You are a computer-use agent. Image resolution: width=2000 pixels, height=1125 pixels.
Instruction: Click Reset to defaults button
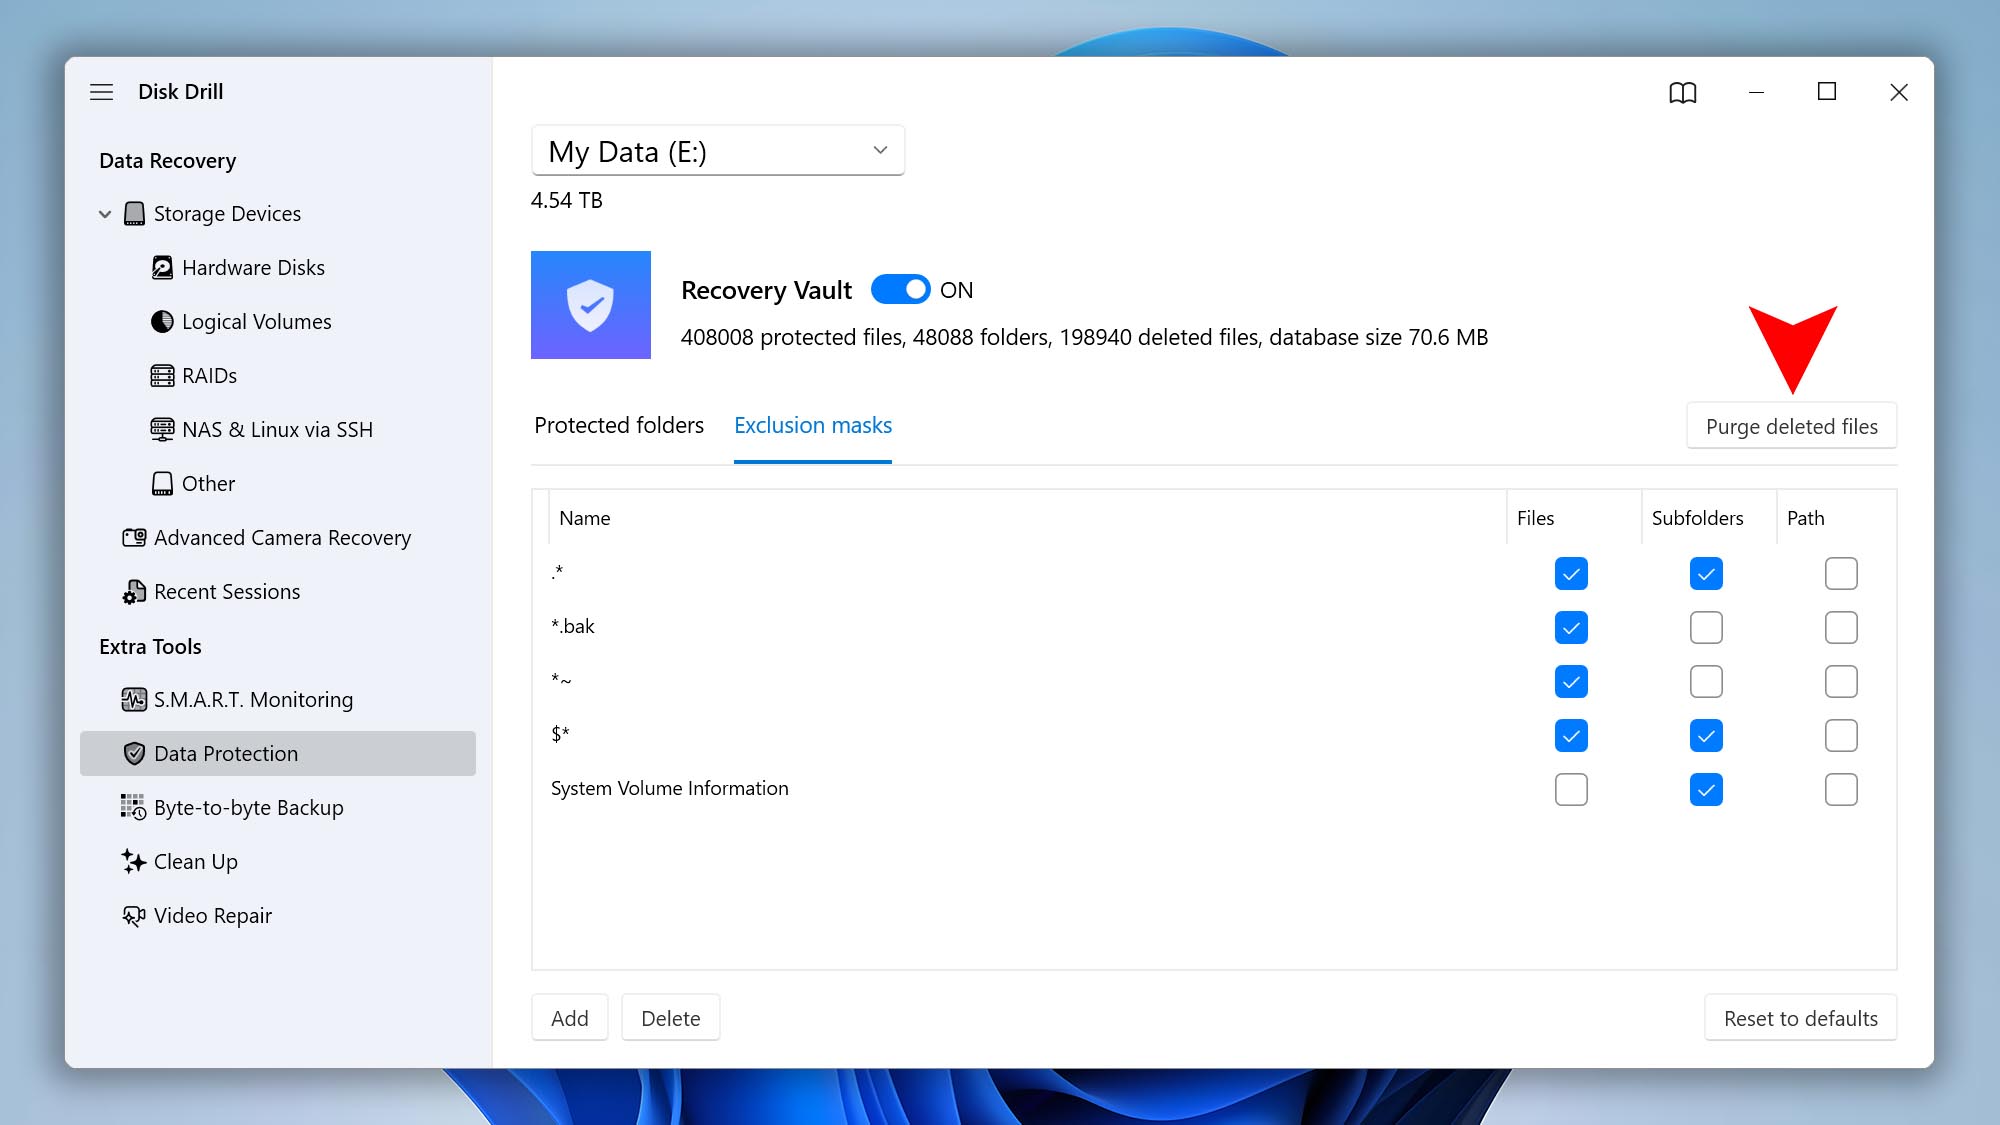[1801, 1018]
